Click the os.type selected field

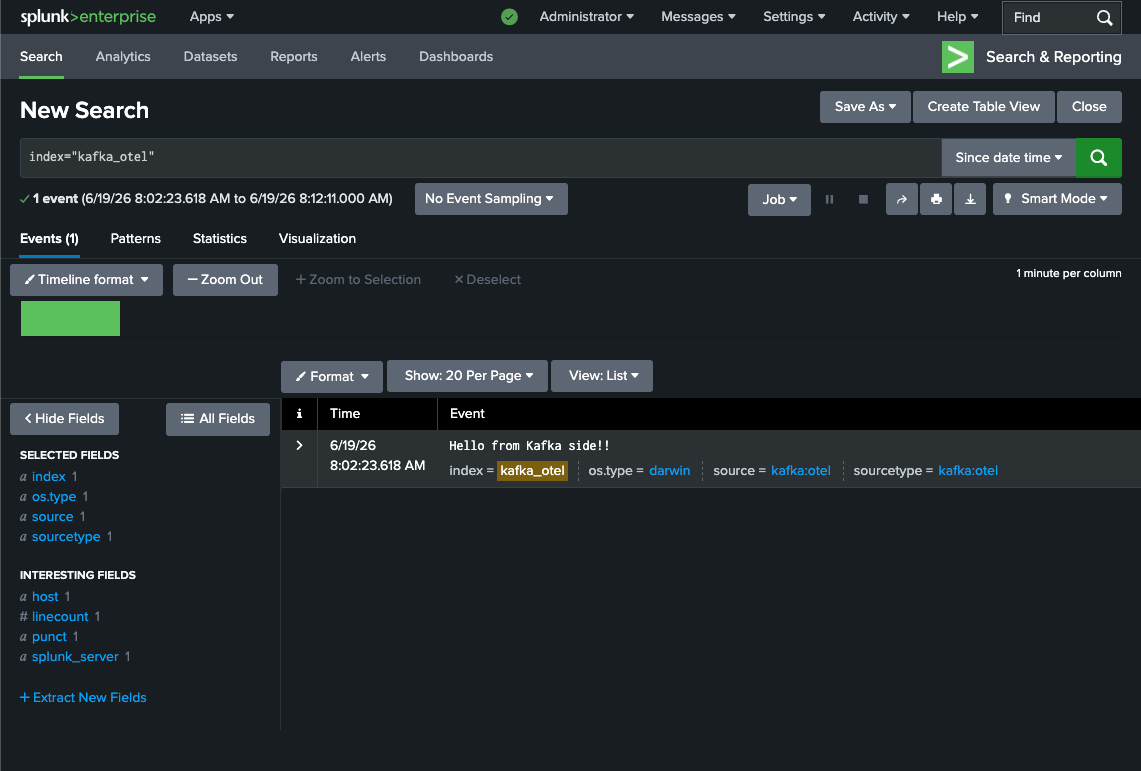click(54, 497)
